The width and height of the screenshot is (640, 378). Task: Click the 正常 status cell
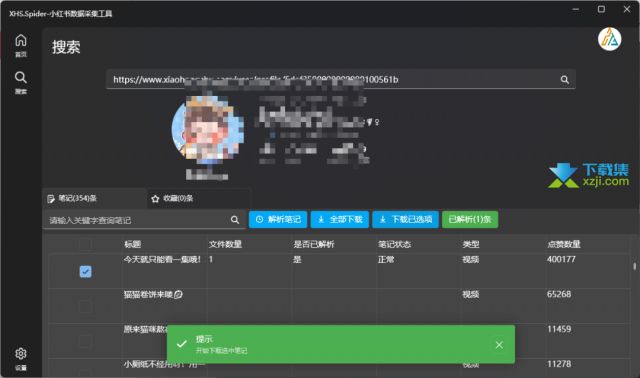[386, 259]
